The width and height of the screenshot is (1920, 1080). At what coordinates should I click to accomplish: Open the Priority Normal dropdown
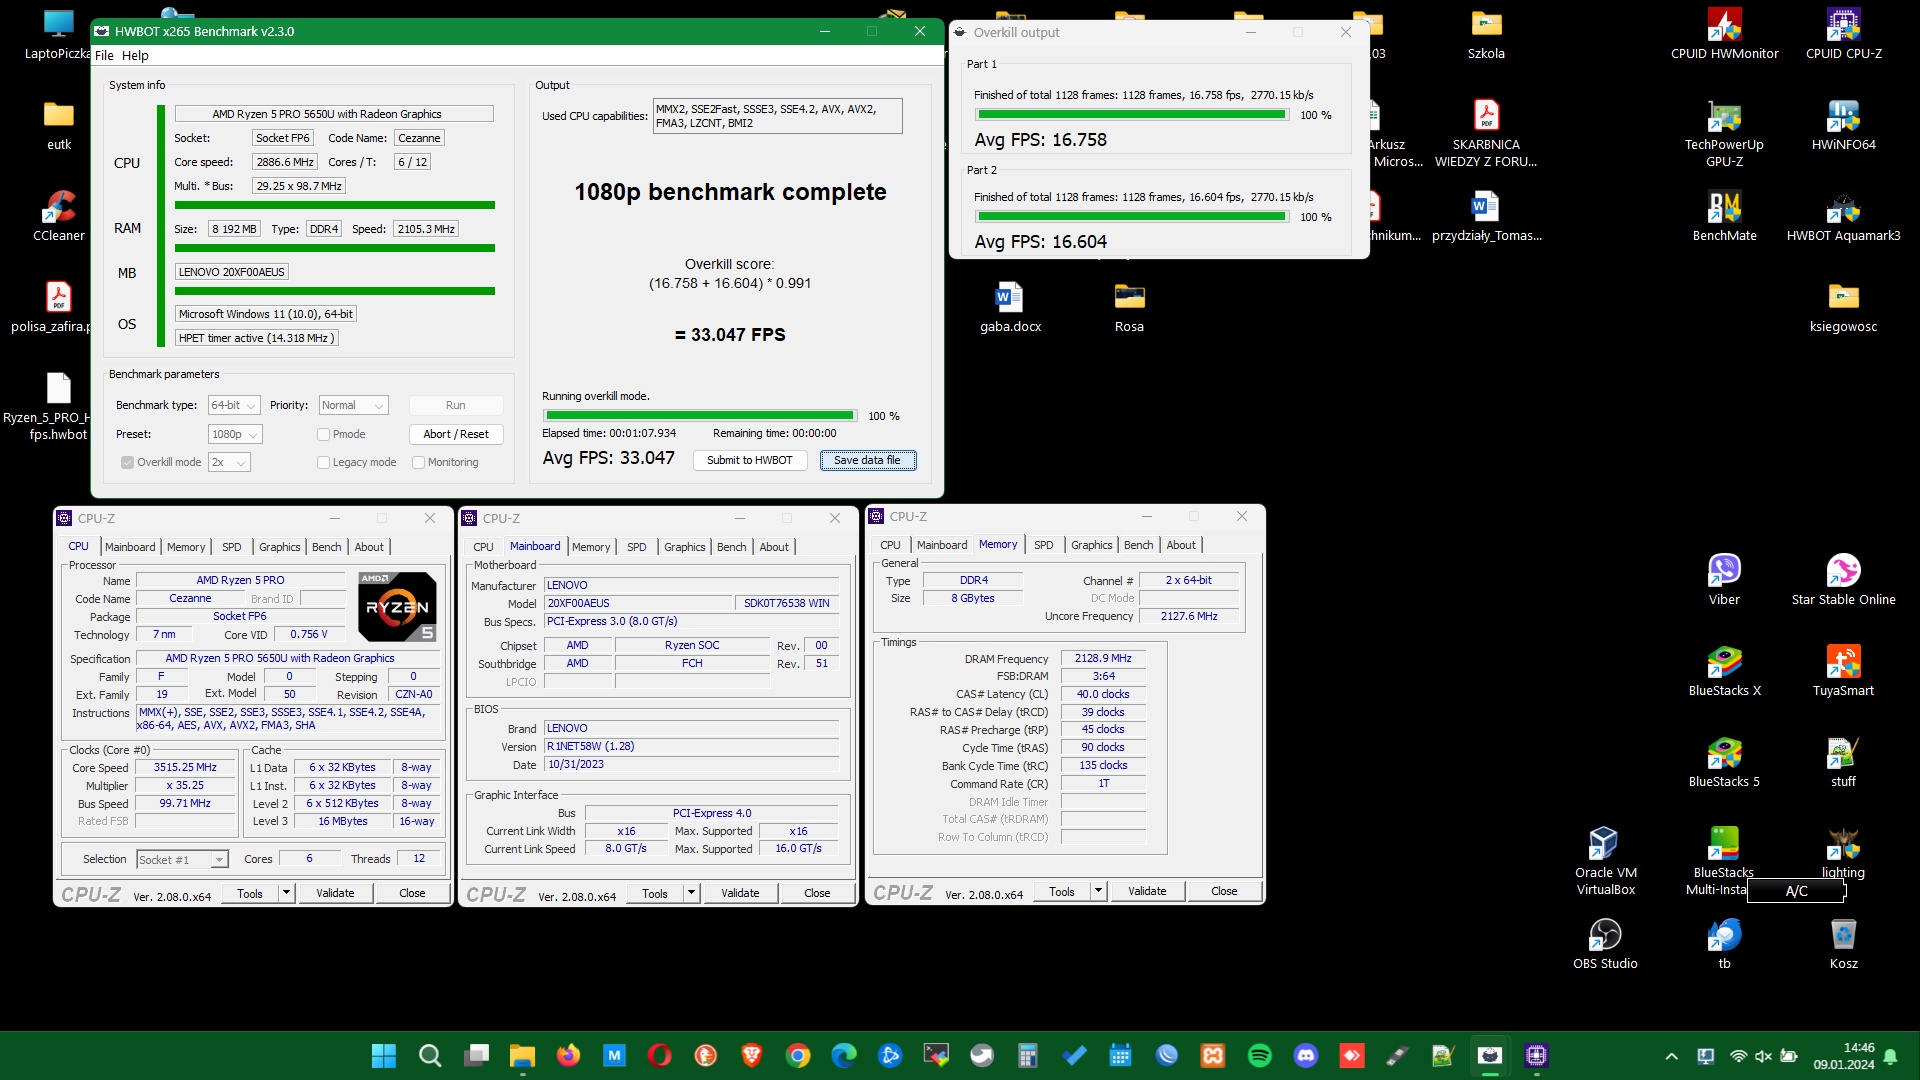click(353, 405)
